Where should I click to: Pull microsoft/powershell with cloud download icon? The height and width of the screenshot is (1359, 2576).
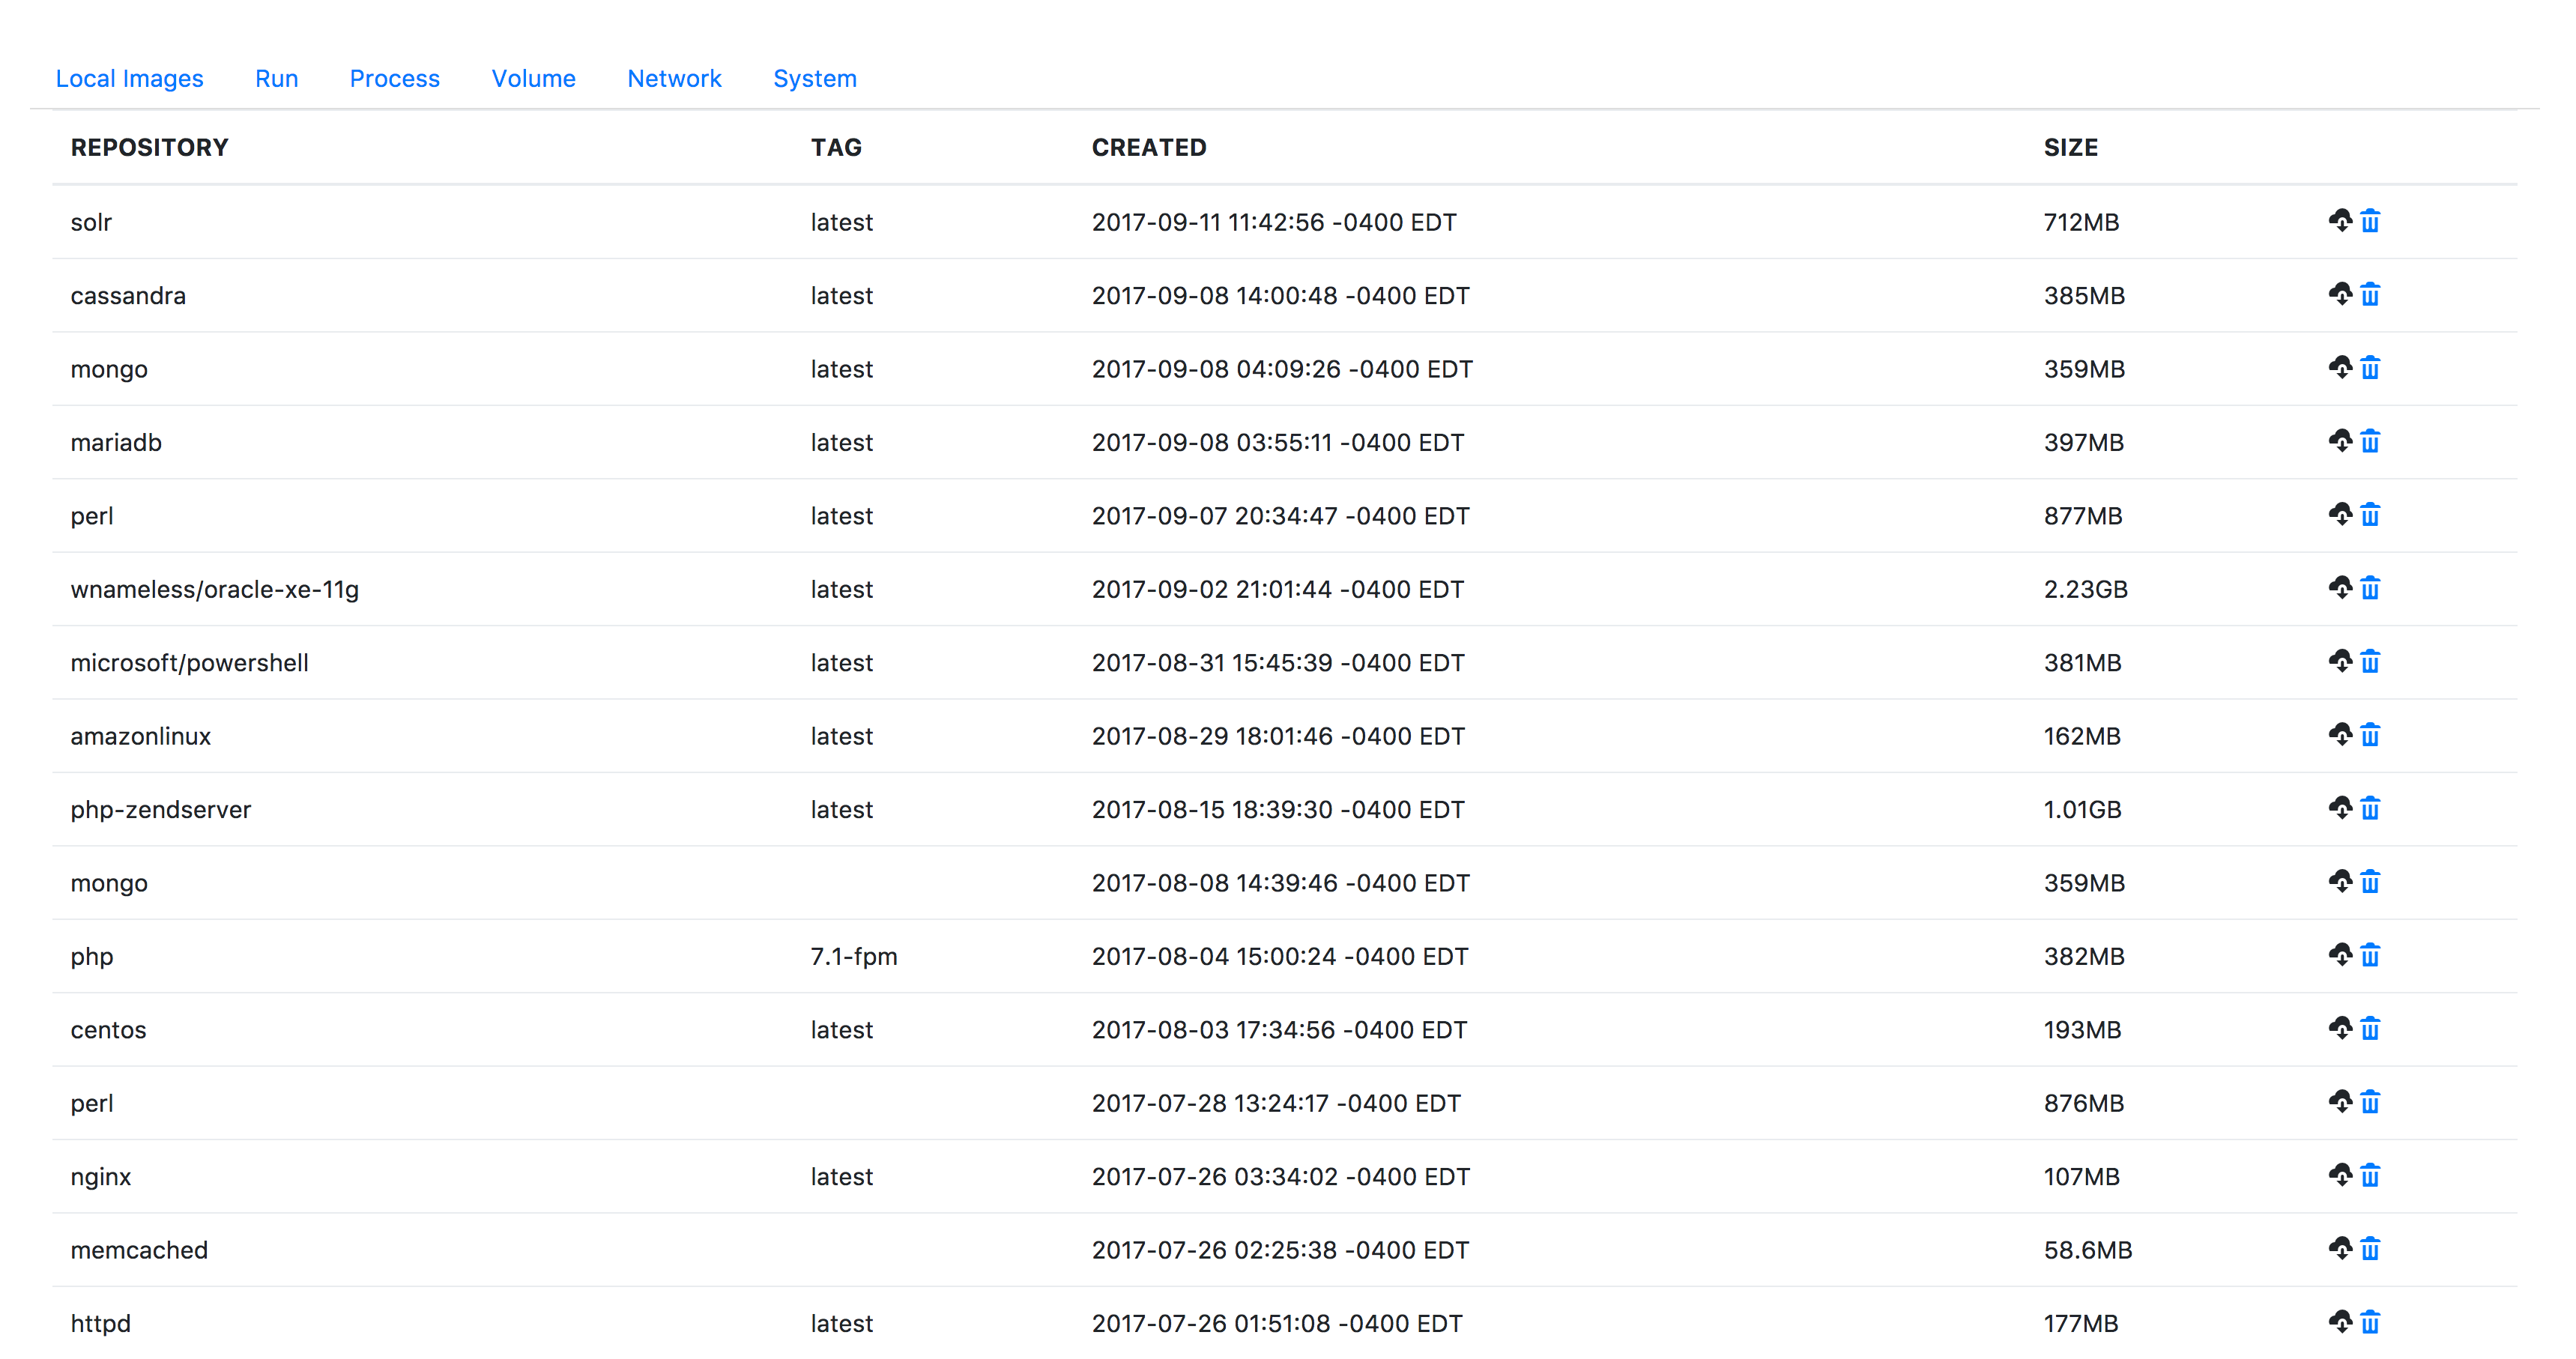point(2340,661)
